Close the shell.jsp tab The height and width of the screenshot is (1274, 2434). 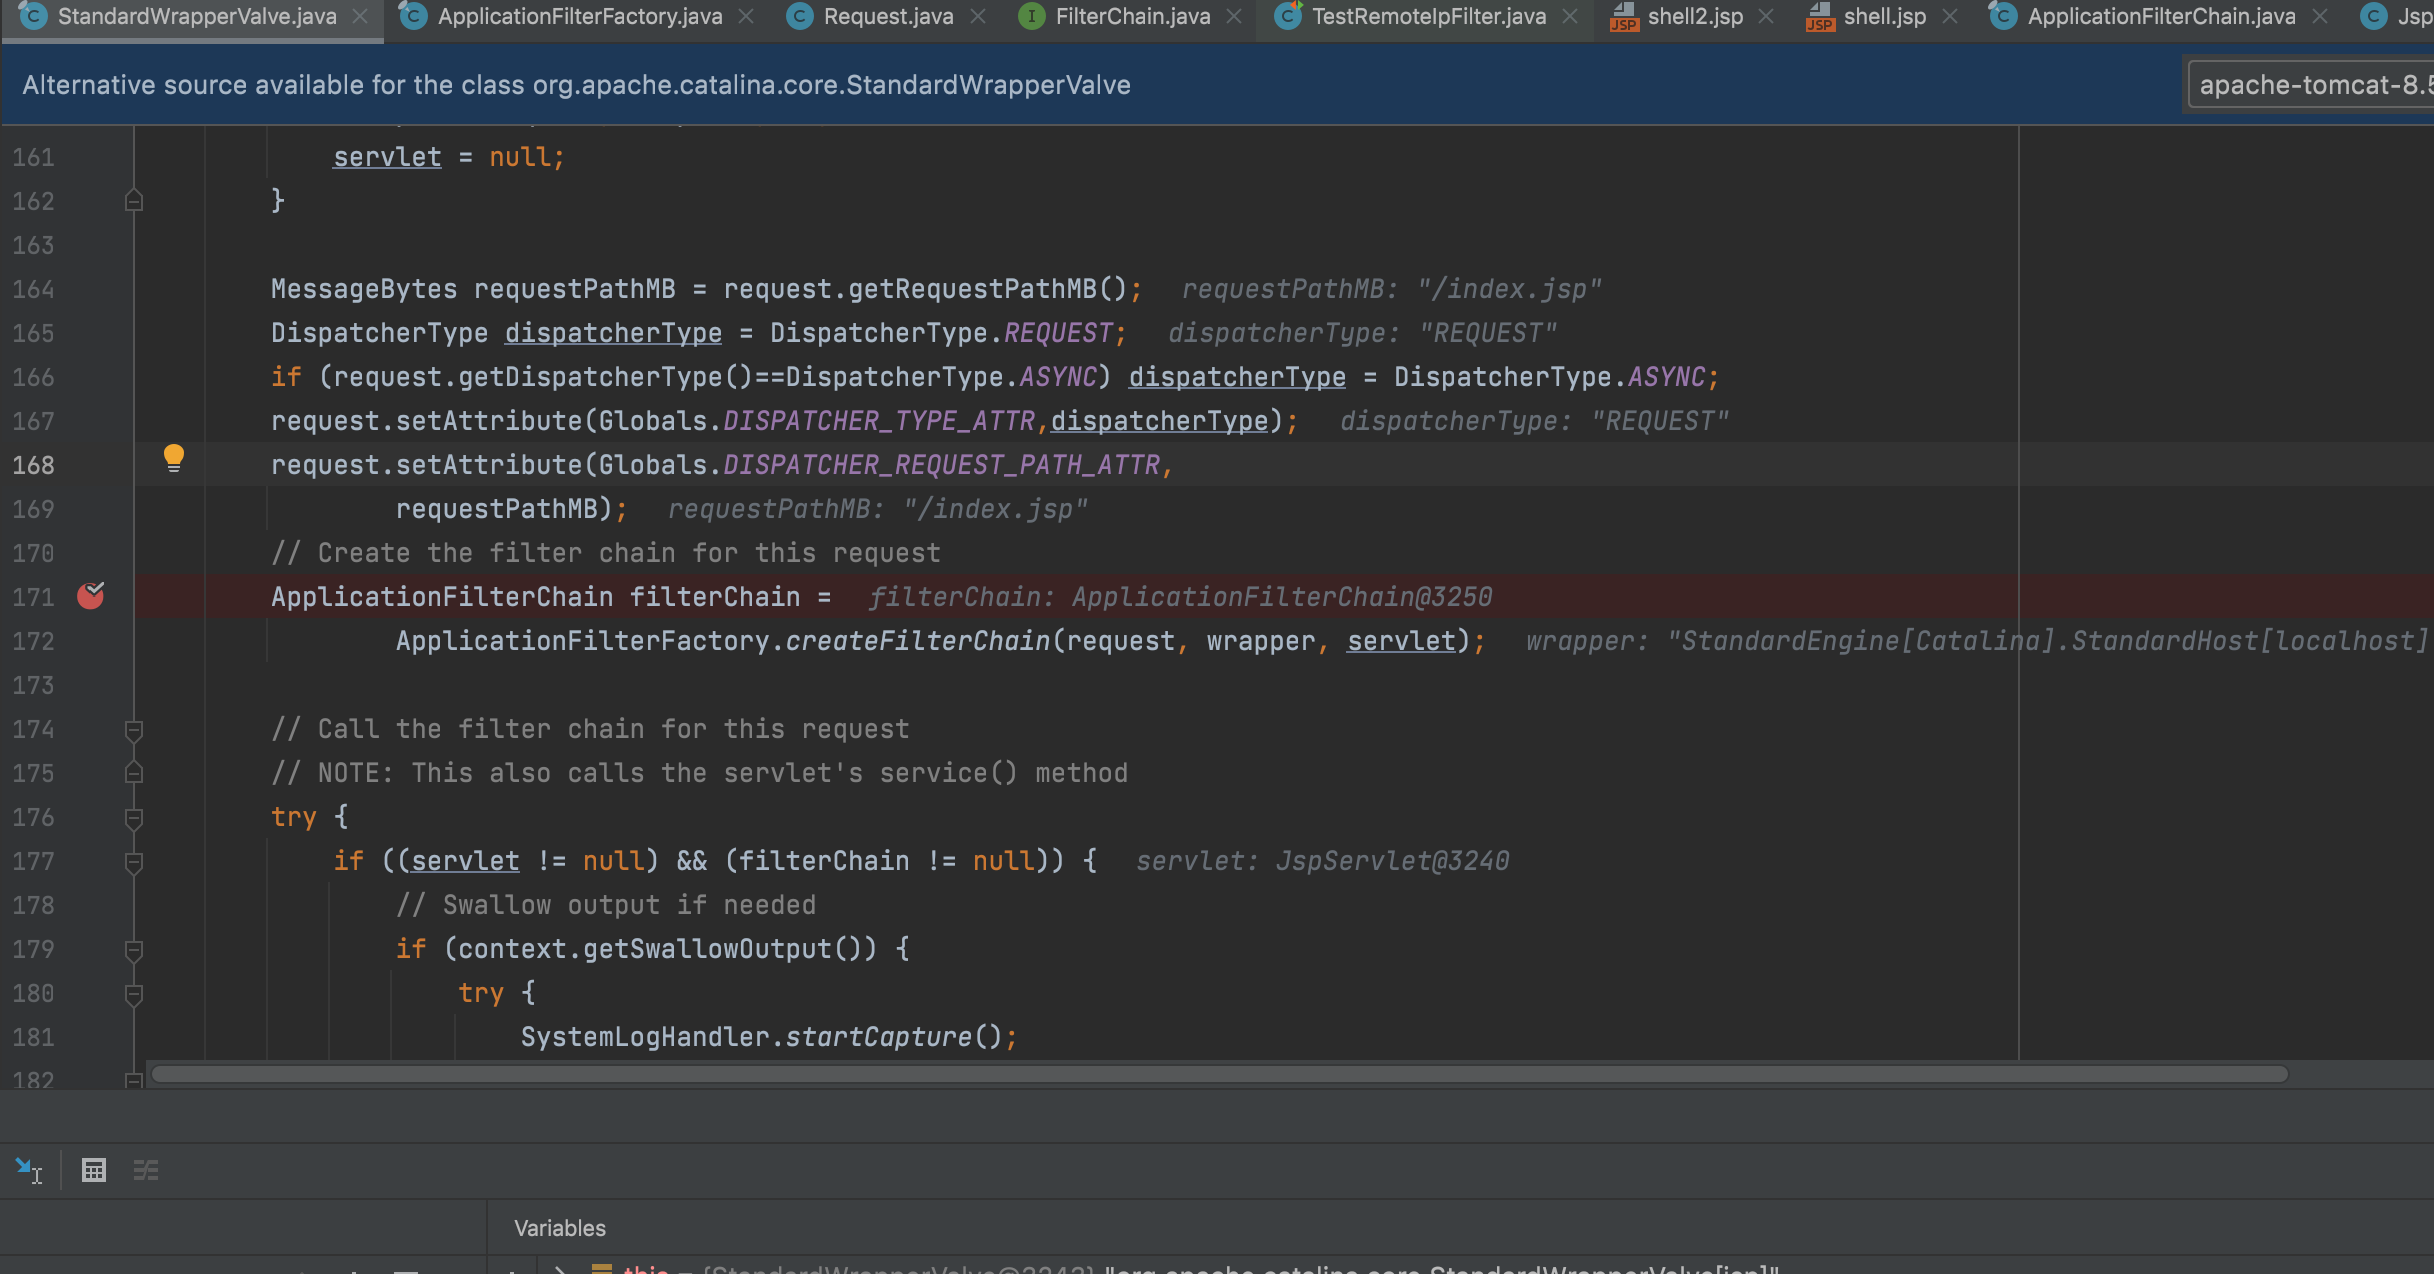[x=1950, y=16]
